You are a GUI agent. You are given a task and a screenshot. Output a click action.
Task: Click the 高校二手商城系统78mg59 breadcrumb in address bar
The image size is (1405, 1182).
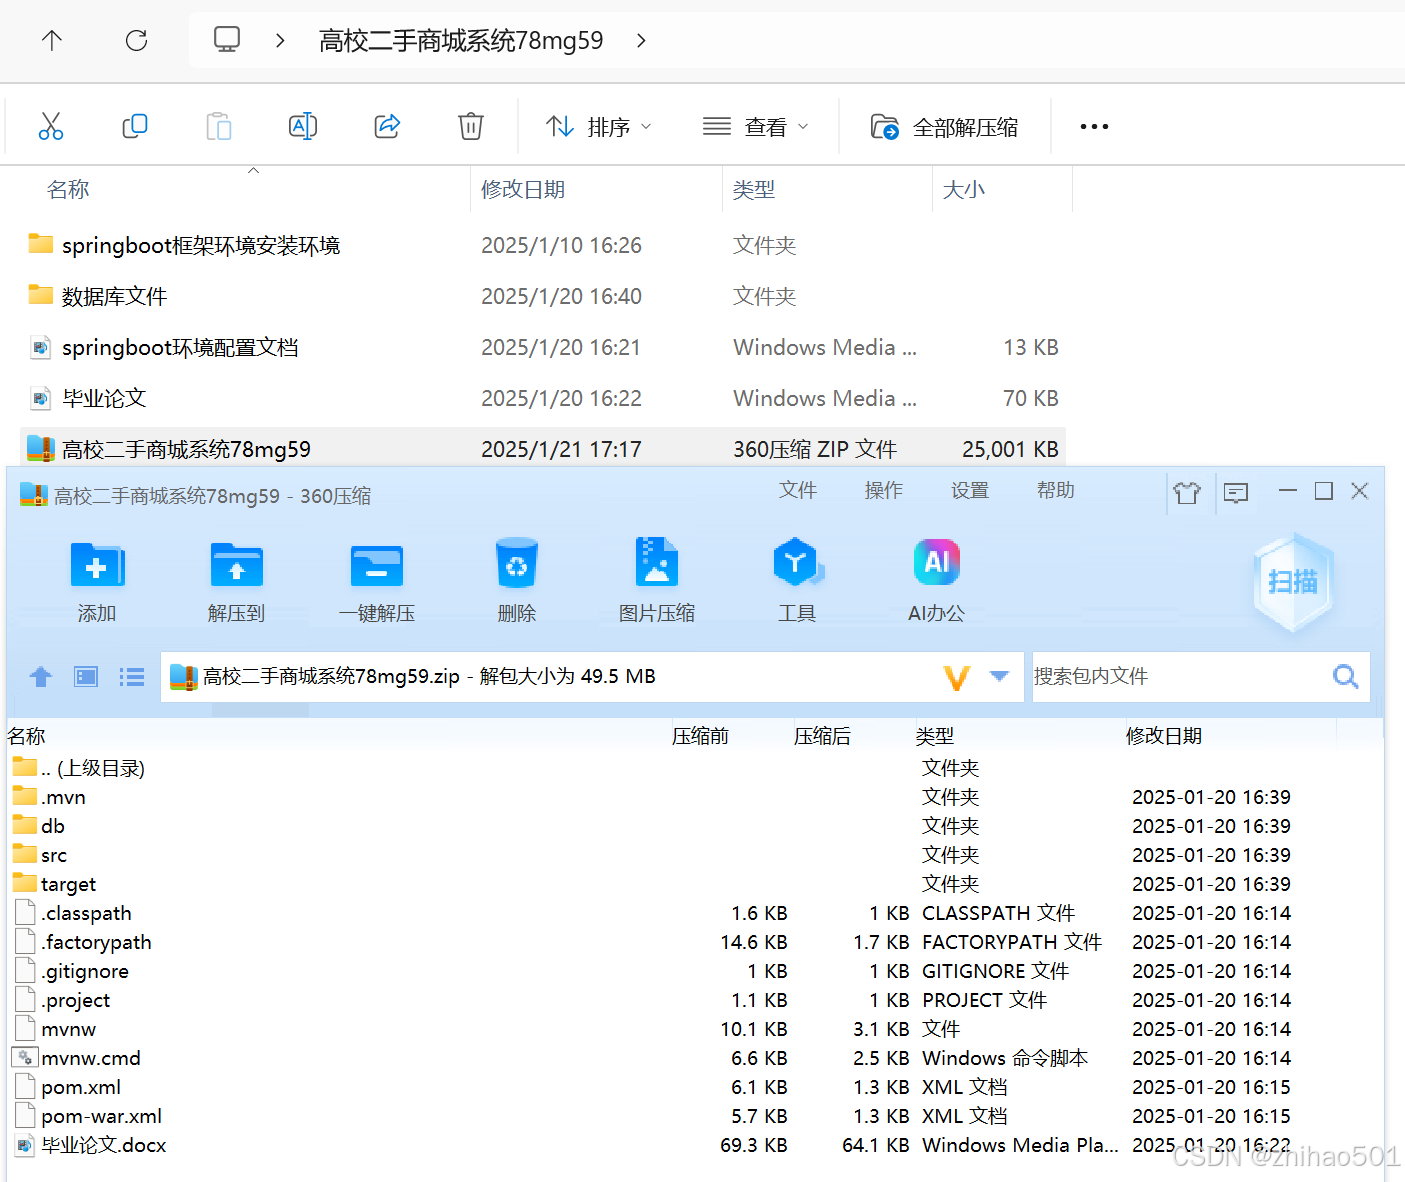pyautogui.click(x=461, y=40)
